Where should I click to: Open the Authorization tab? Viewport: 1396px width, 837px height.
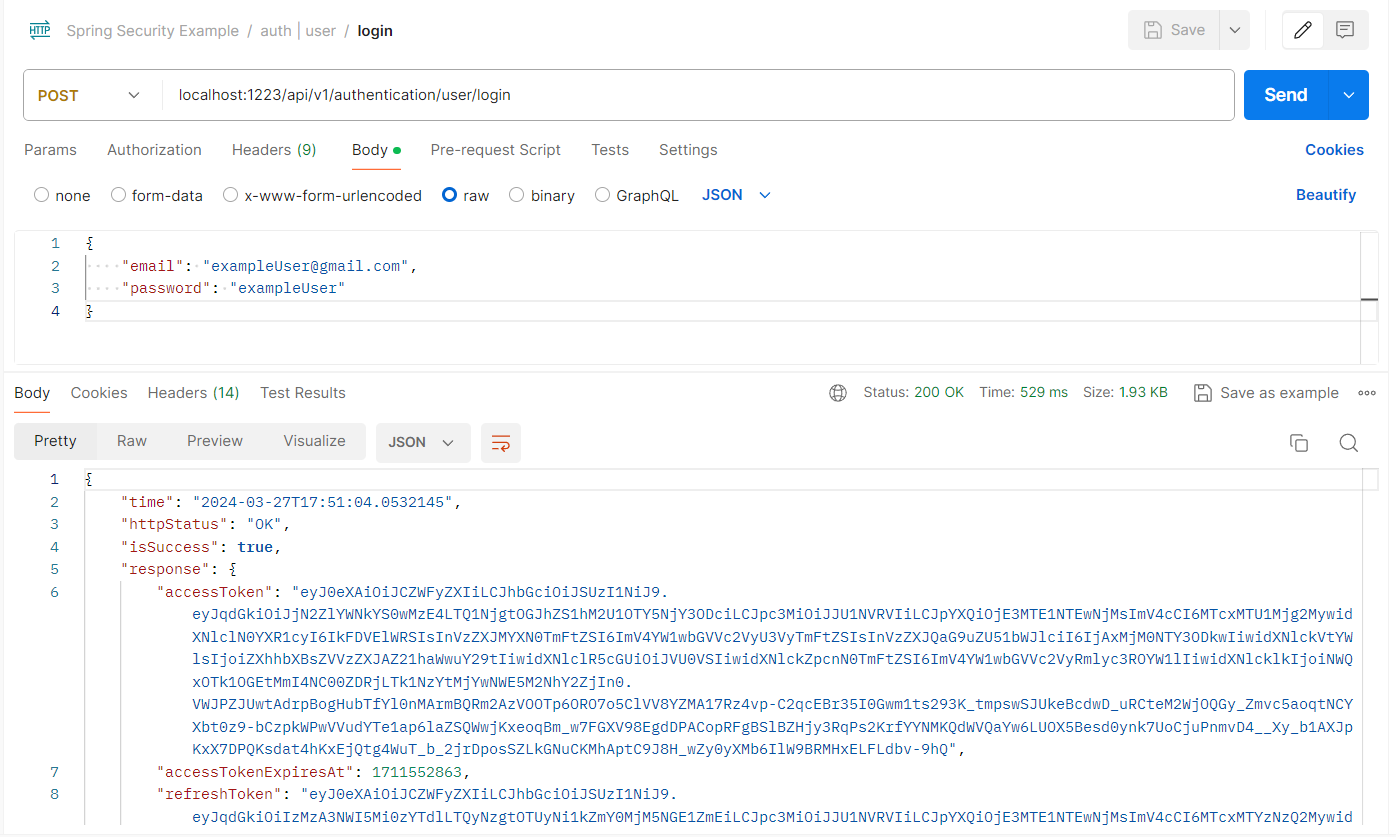coord(154,150)
